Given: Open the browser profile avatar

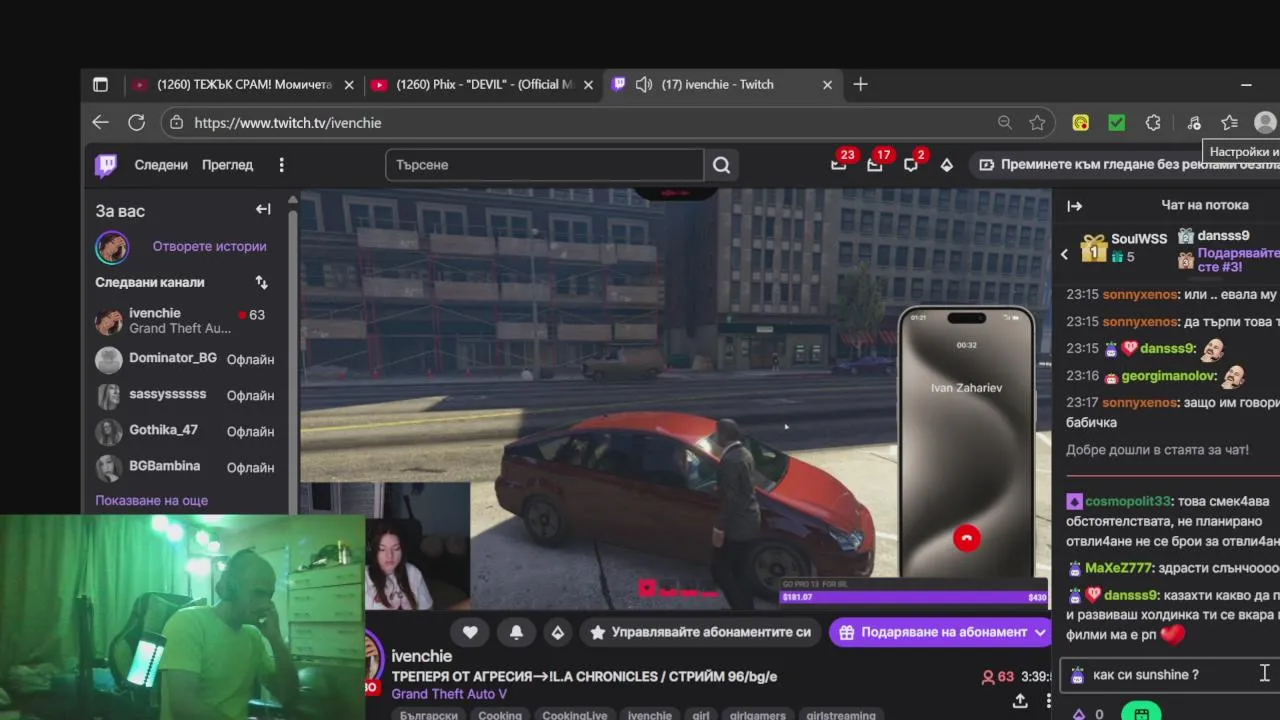Looking at the screenshot, I should [1265, 122].
